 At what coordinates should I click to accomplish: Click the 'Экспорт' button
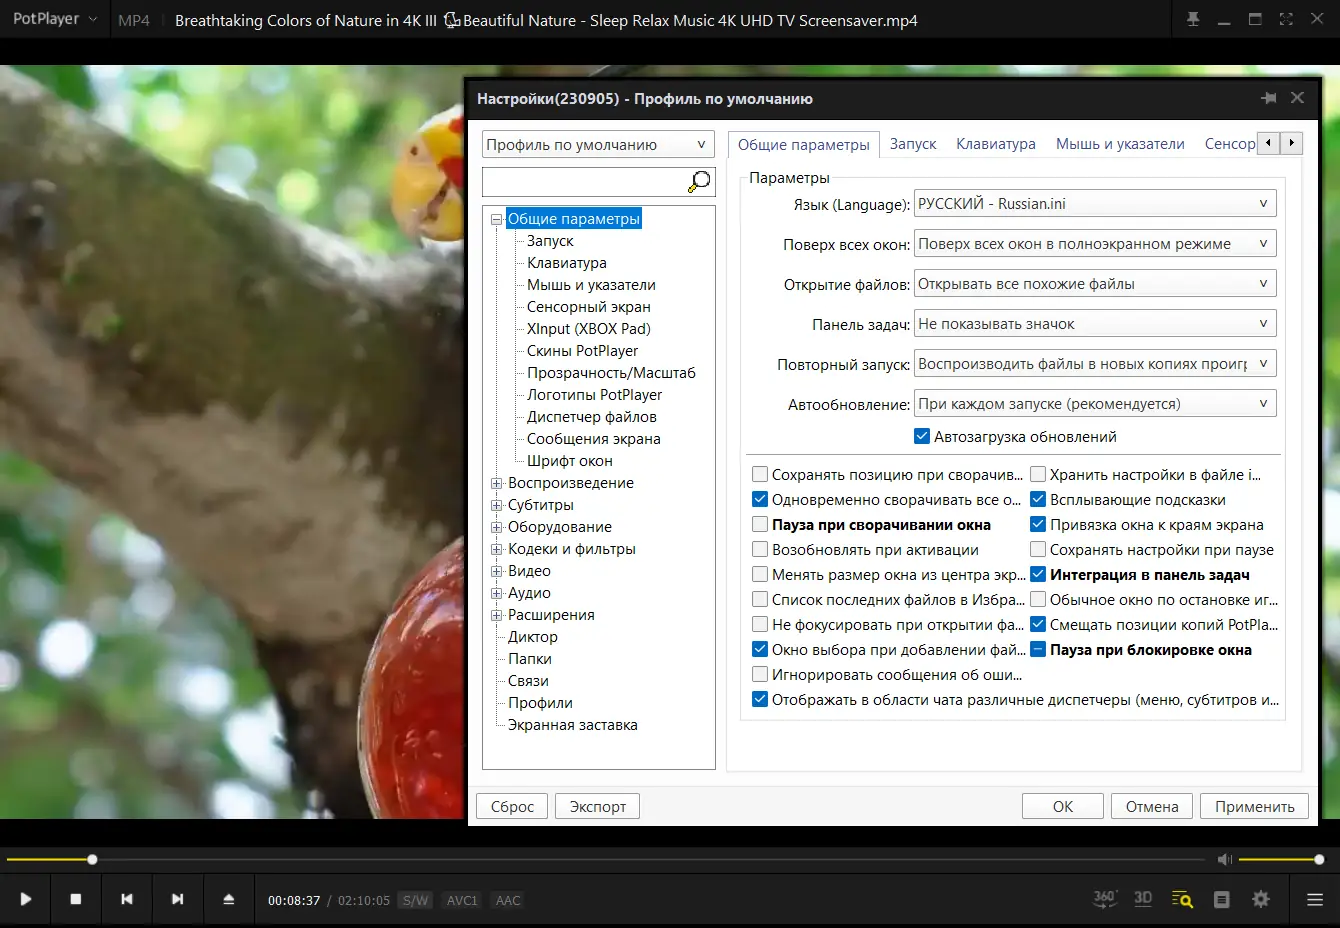tap(598, 806)
